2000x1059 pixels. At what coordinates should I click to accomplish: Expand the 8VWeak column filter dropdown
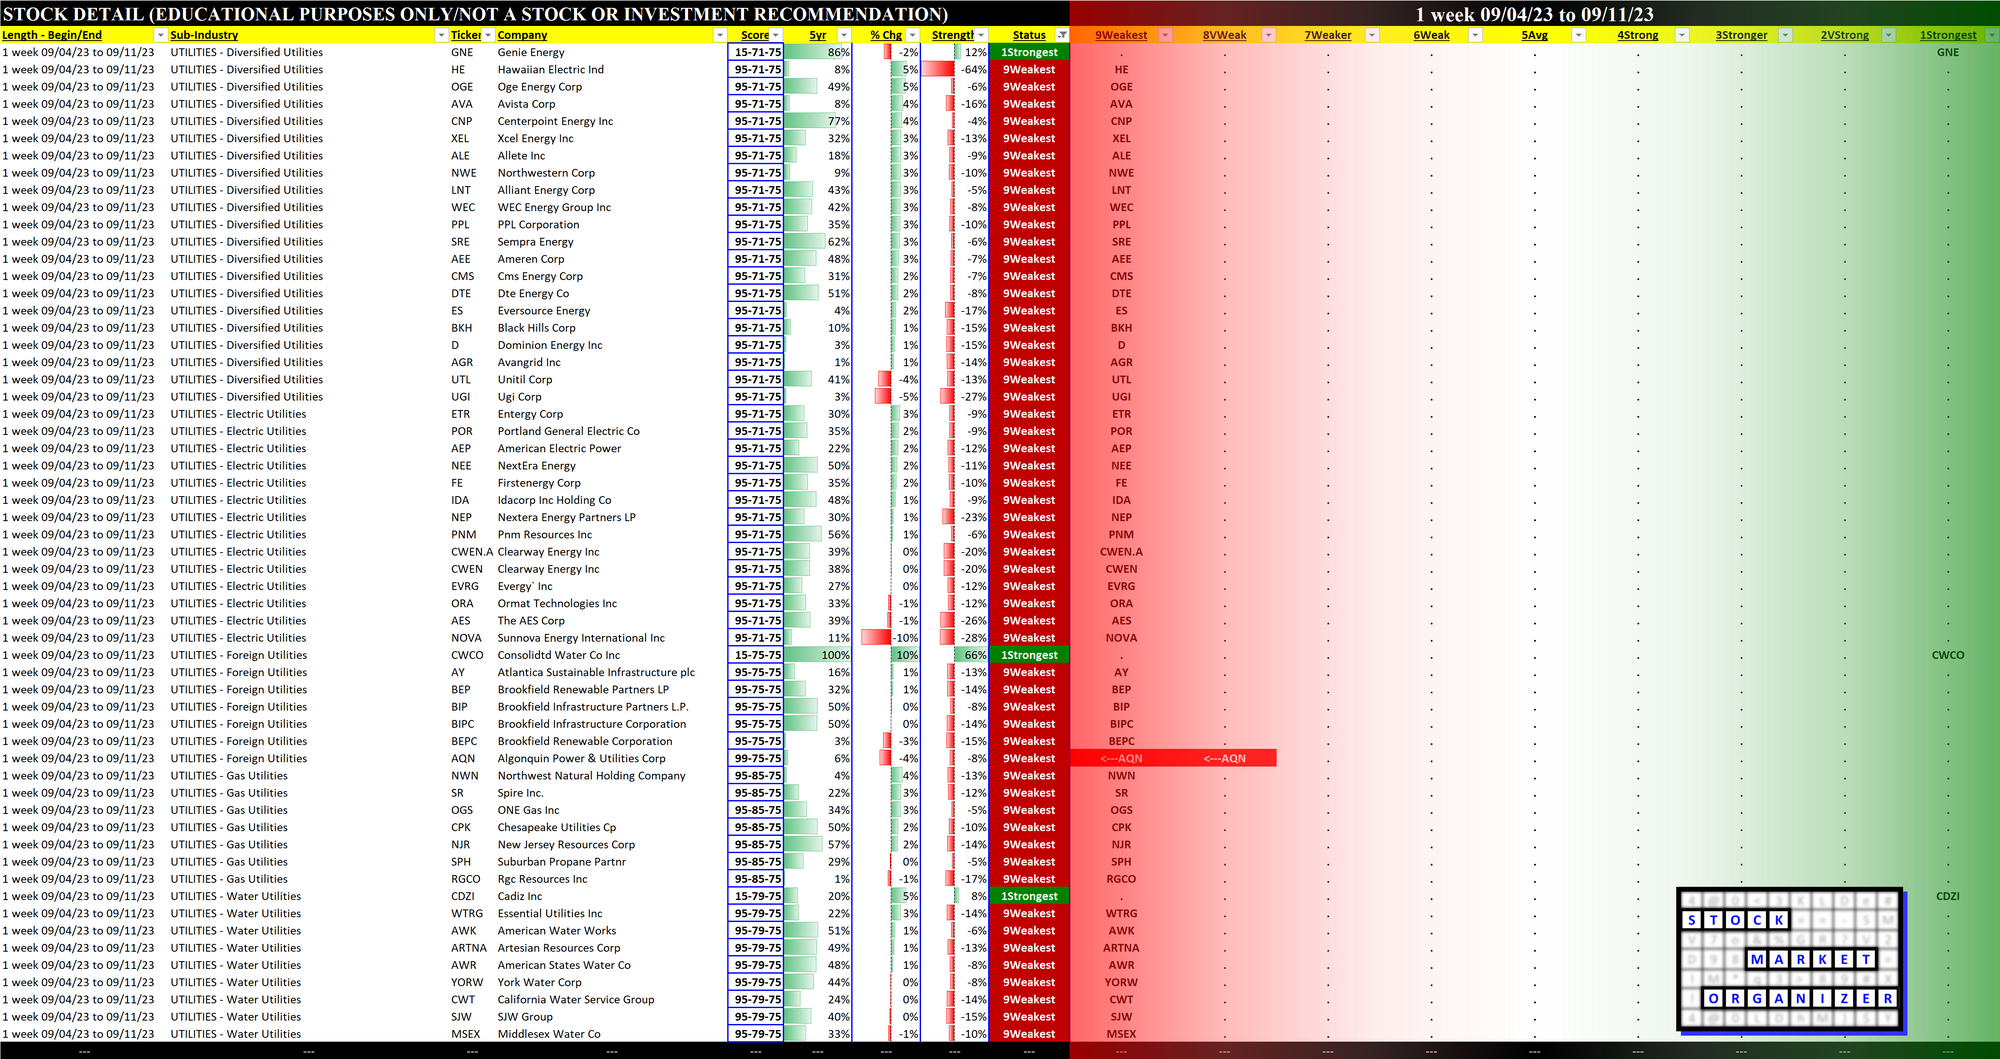pos(1268,35)
